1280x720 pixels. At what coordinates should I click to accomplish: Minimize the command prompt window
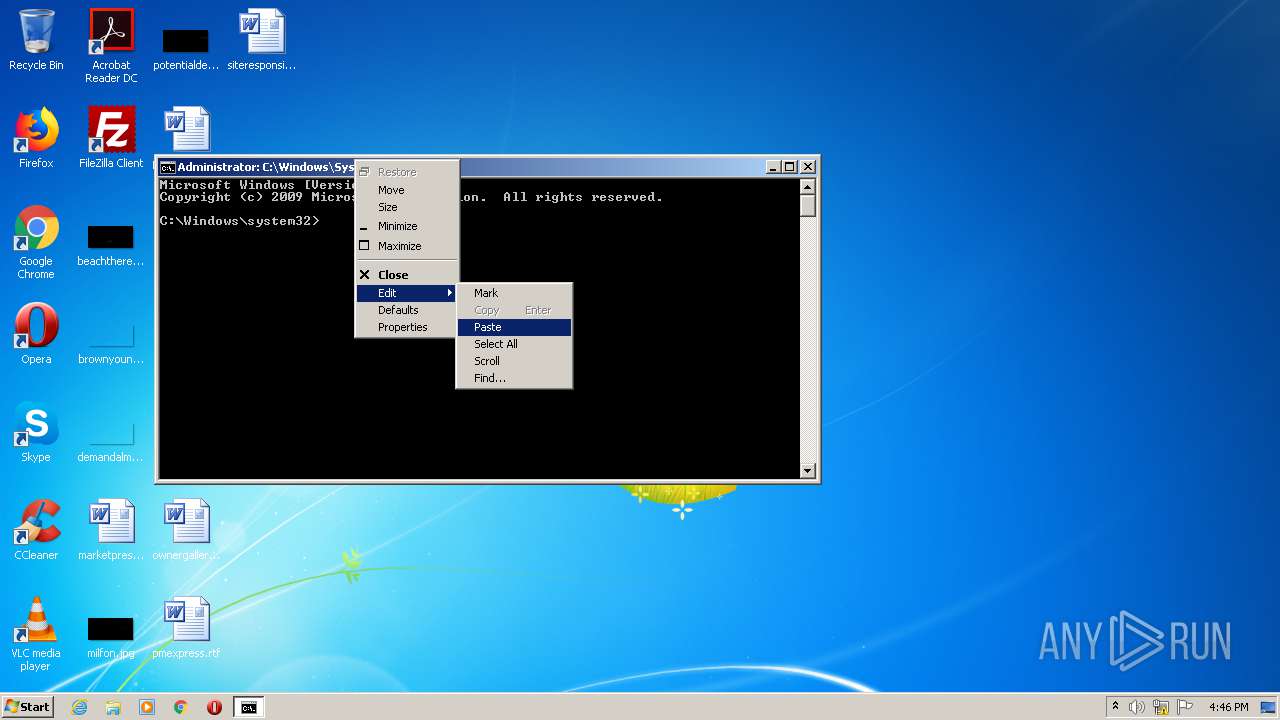tap(774, 167)
